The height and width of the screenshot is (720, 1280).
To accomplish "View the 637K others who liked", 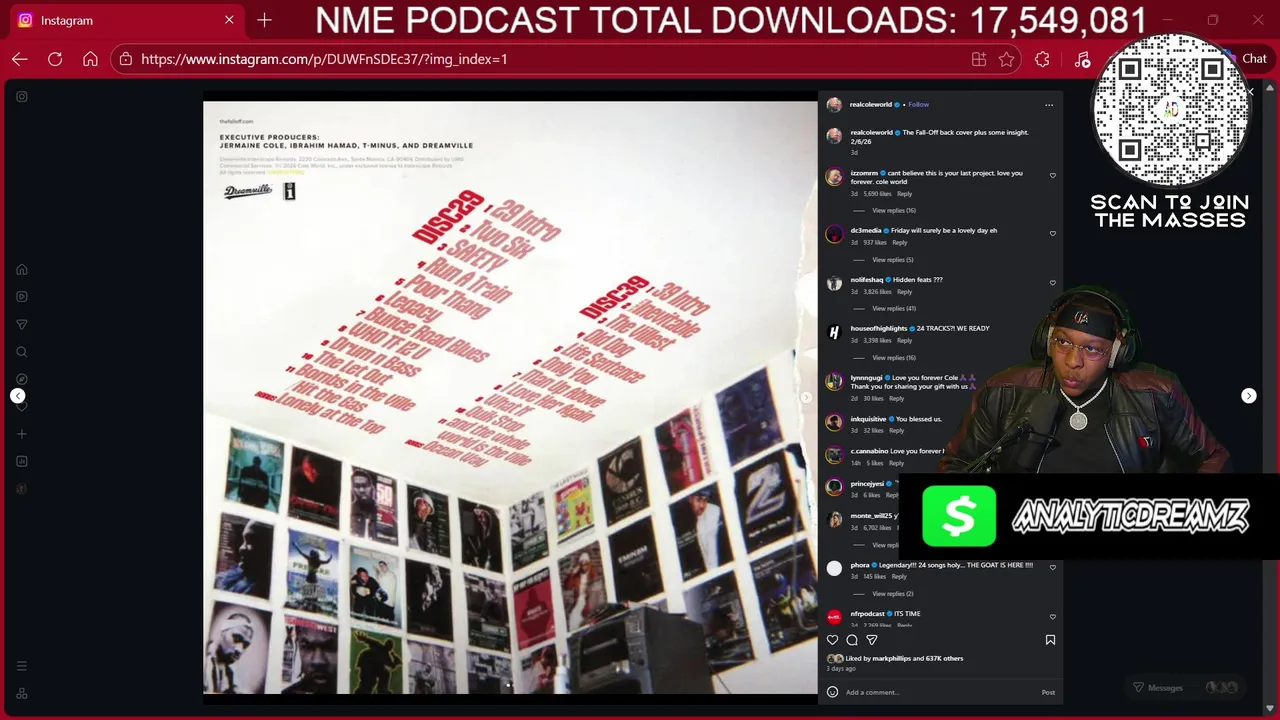I will [x=944, y=658].
